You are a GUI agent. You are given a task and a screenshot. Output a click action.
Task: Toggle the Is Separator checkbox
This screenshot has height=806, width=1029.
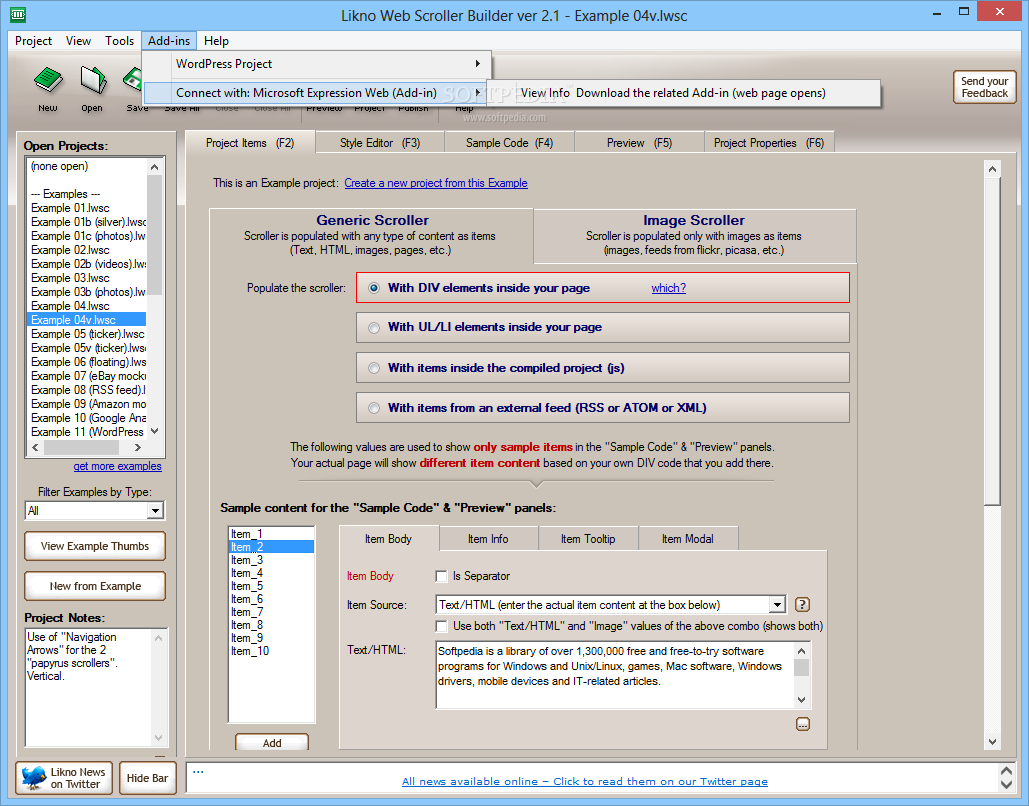click(442, 576)
